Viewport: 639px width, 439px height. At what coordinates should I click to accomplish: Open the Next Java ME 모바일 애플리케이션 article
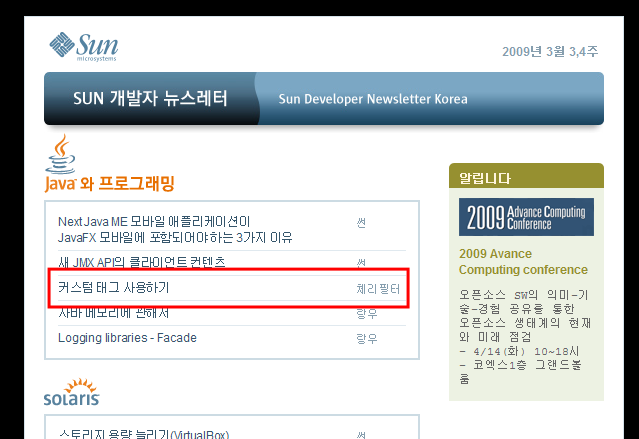(175, 229)
